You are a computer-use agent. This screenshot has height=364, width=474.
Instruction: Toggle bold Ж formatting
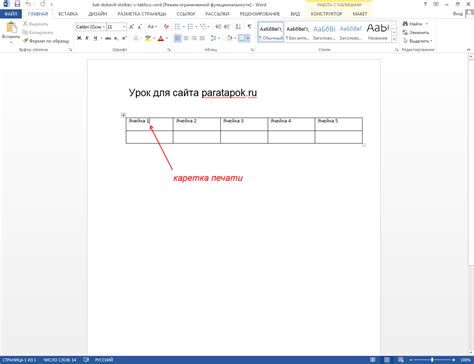click(79, 39)
